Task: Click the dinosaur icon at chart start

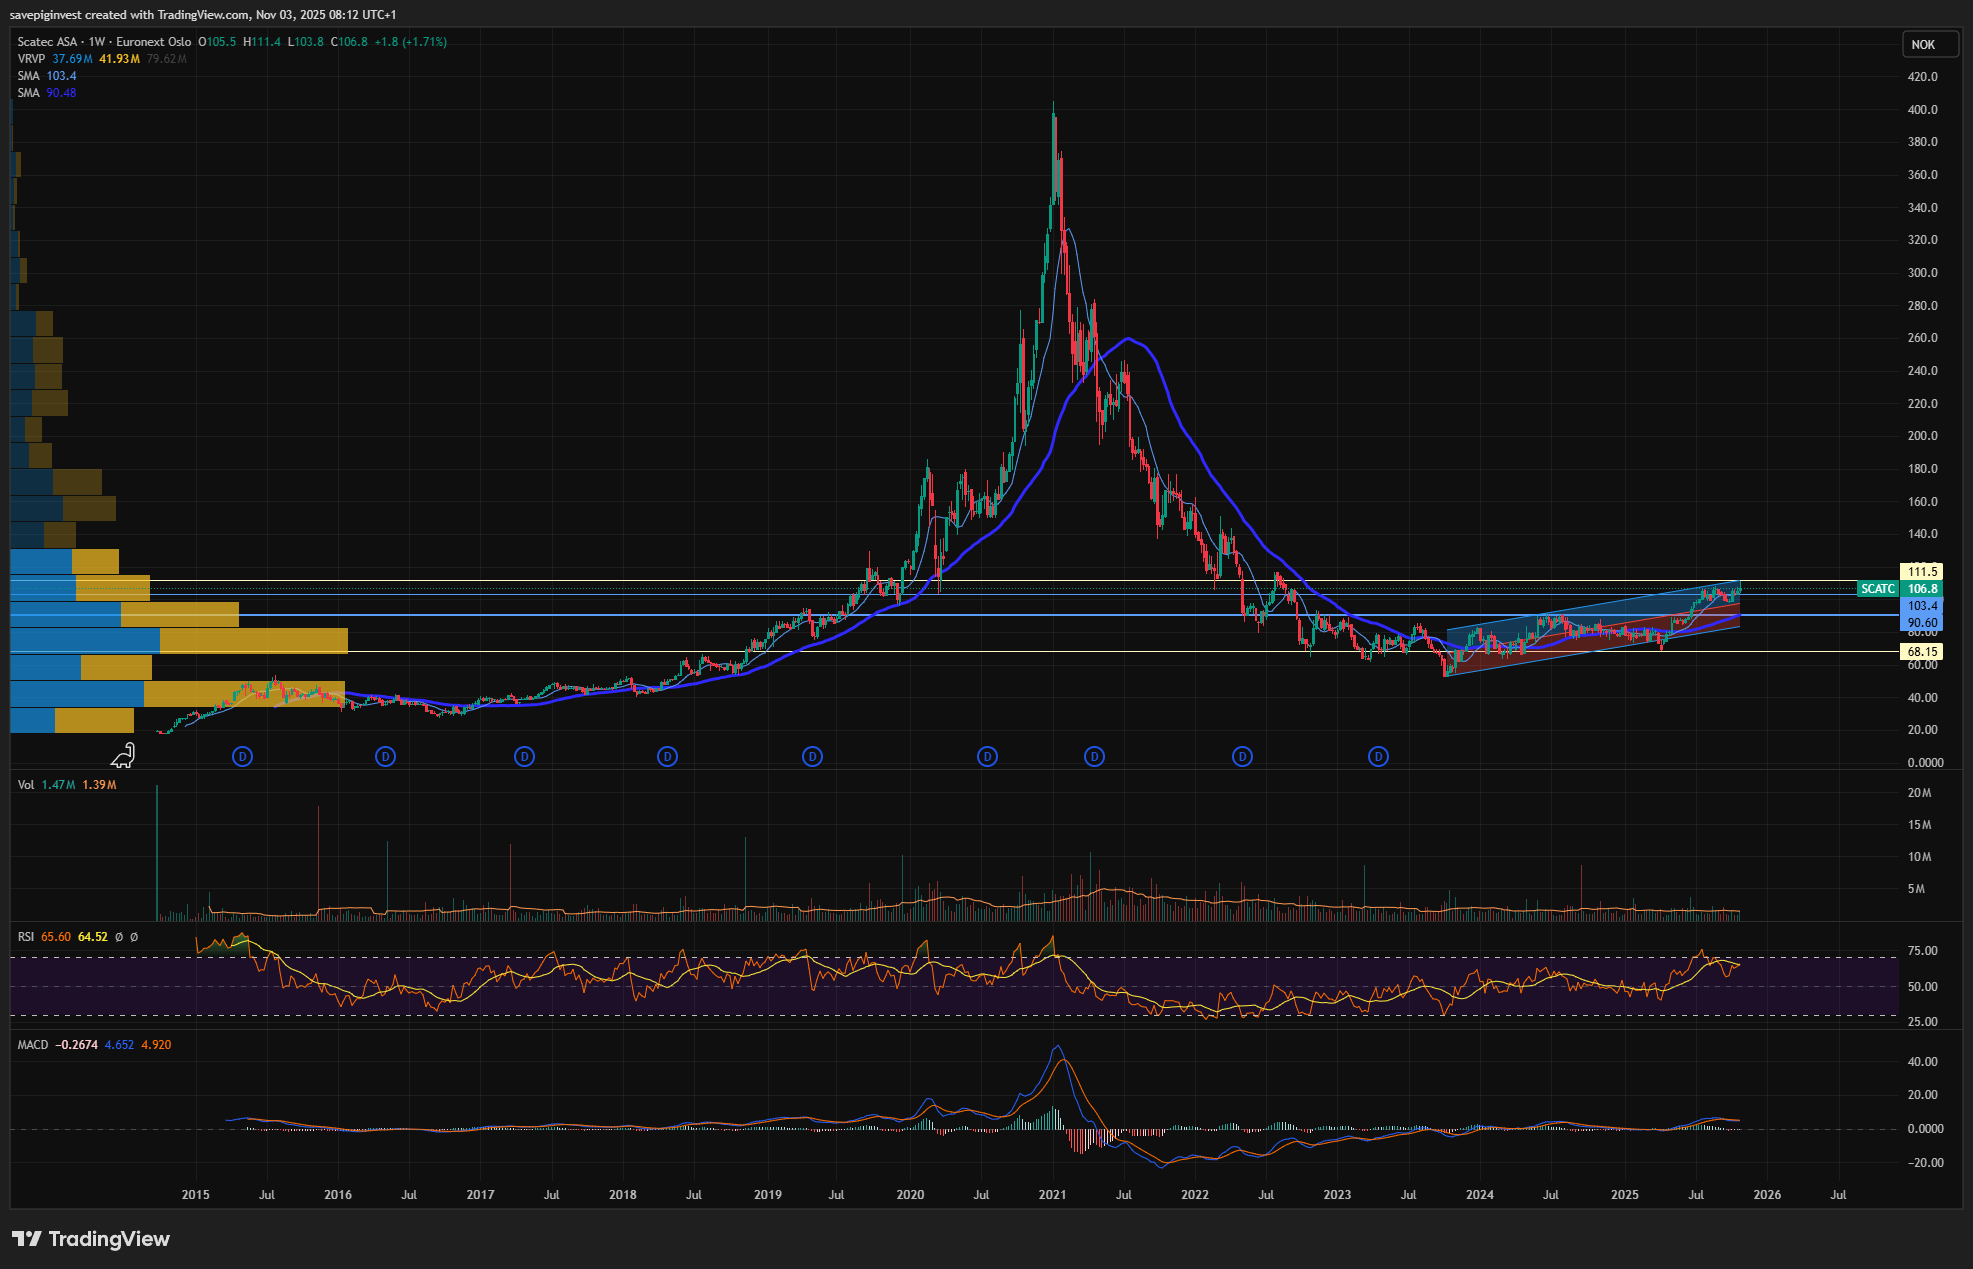Action: [x=123, y=756]
